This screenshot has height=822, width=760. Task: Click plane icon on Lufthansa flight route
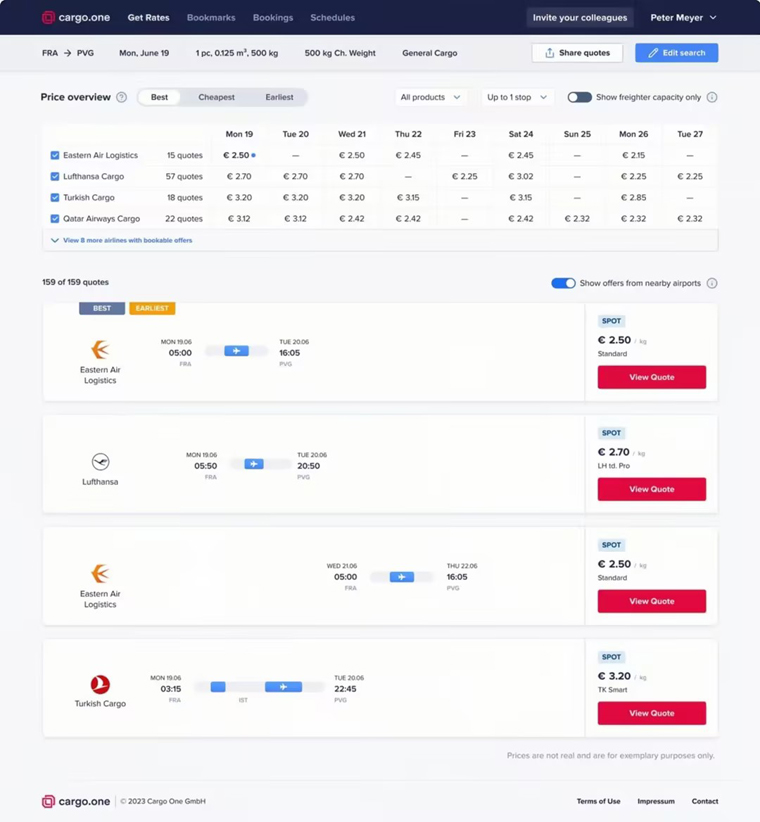click(x=254, y=464)
